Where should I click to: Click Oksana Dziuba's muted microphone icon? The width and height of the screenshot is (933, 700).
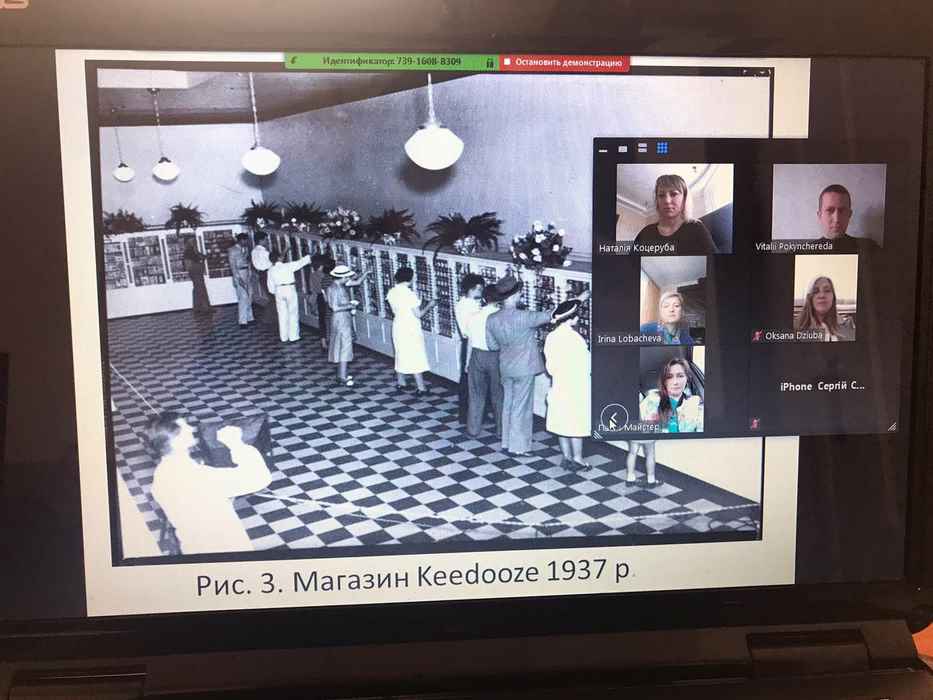click(757, 337)
